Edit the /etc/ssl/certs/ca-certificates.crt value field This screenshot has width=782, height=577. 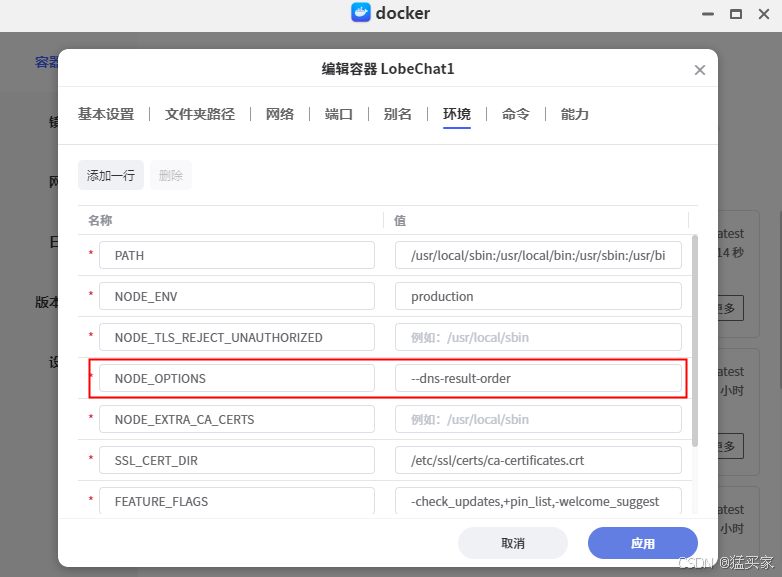click(x=538, y=460)
